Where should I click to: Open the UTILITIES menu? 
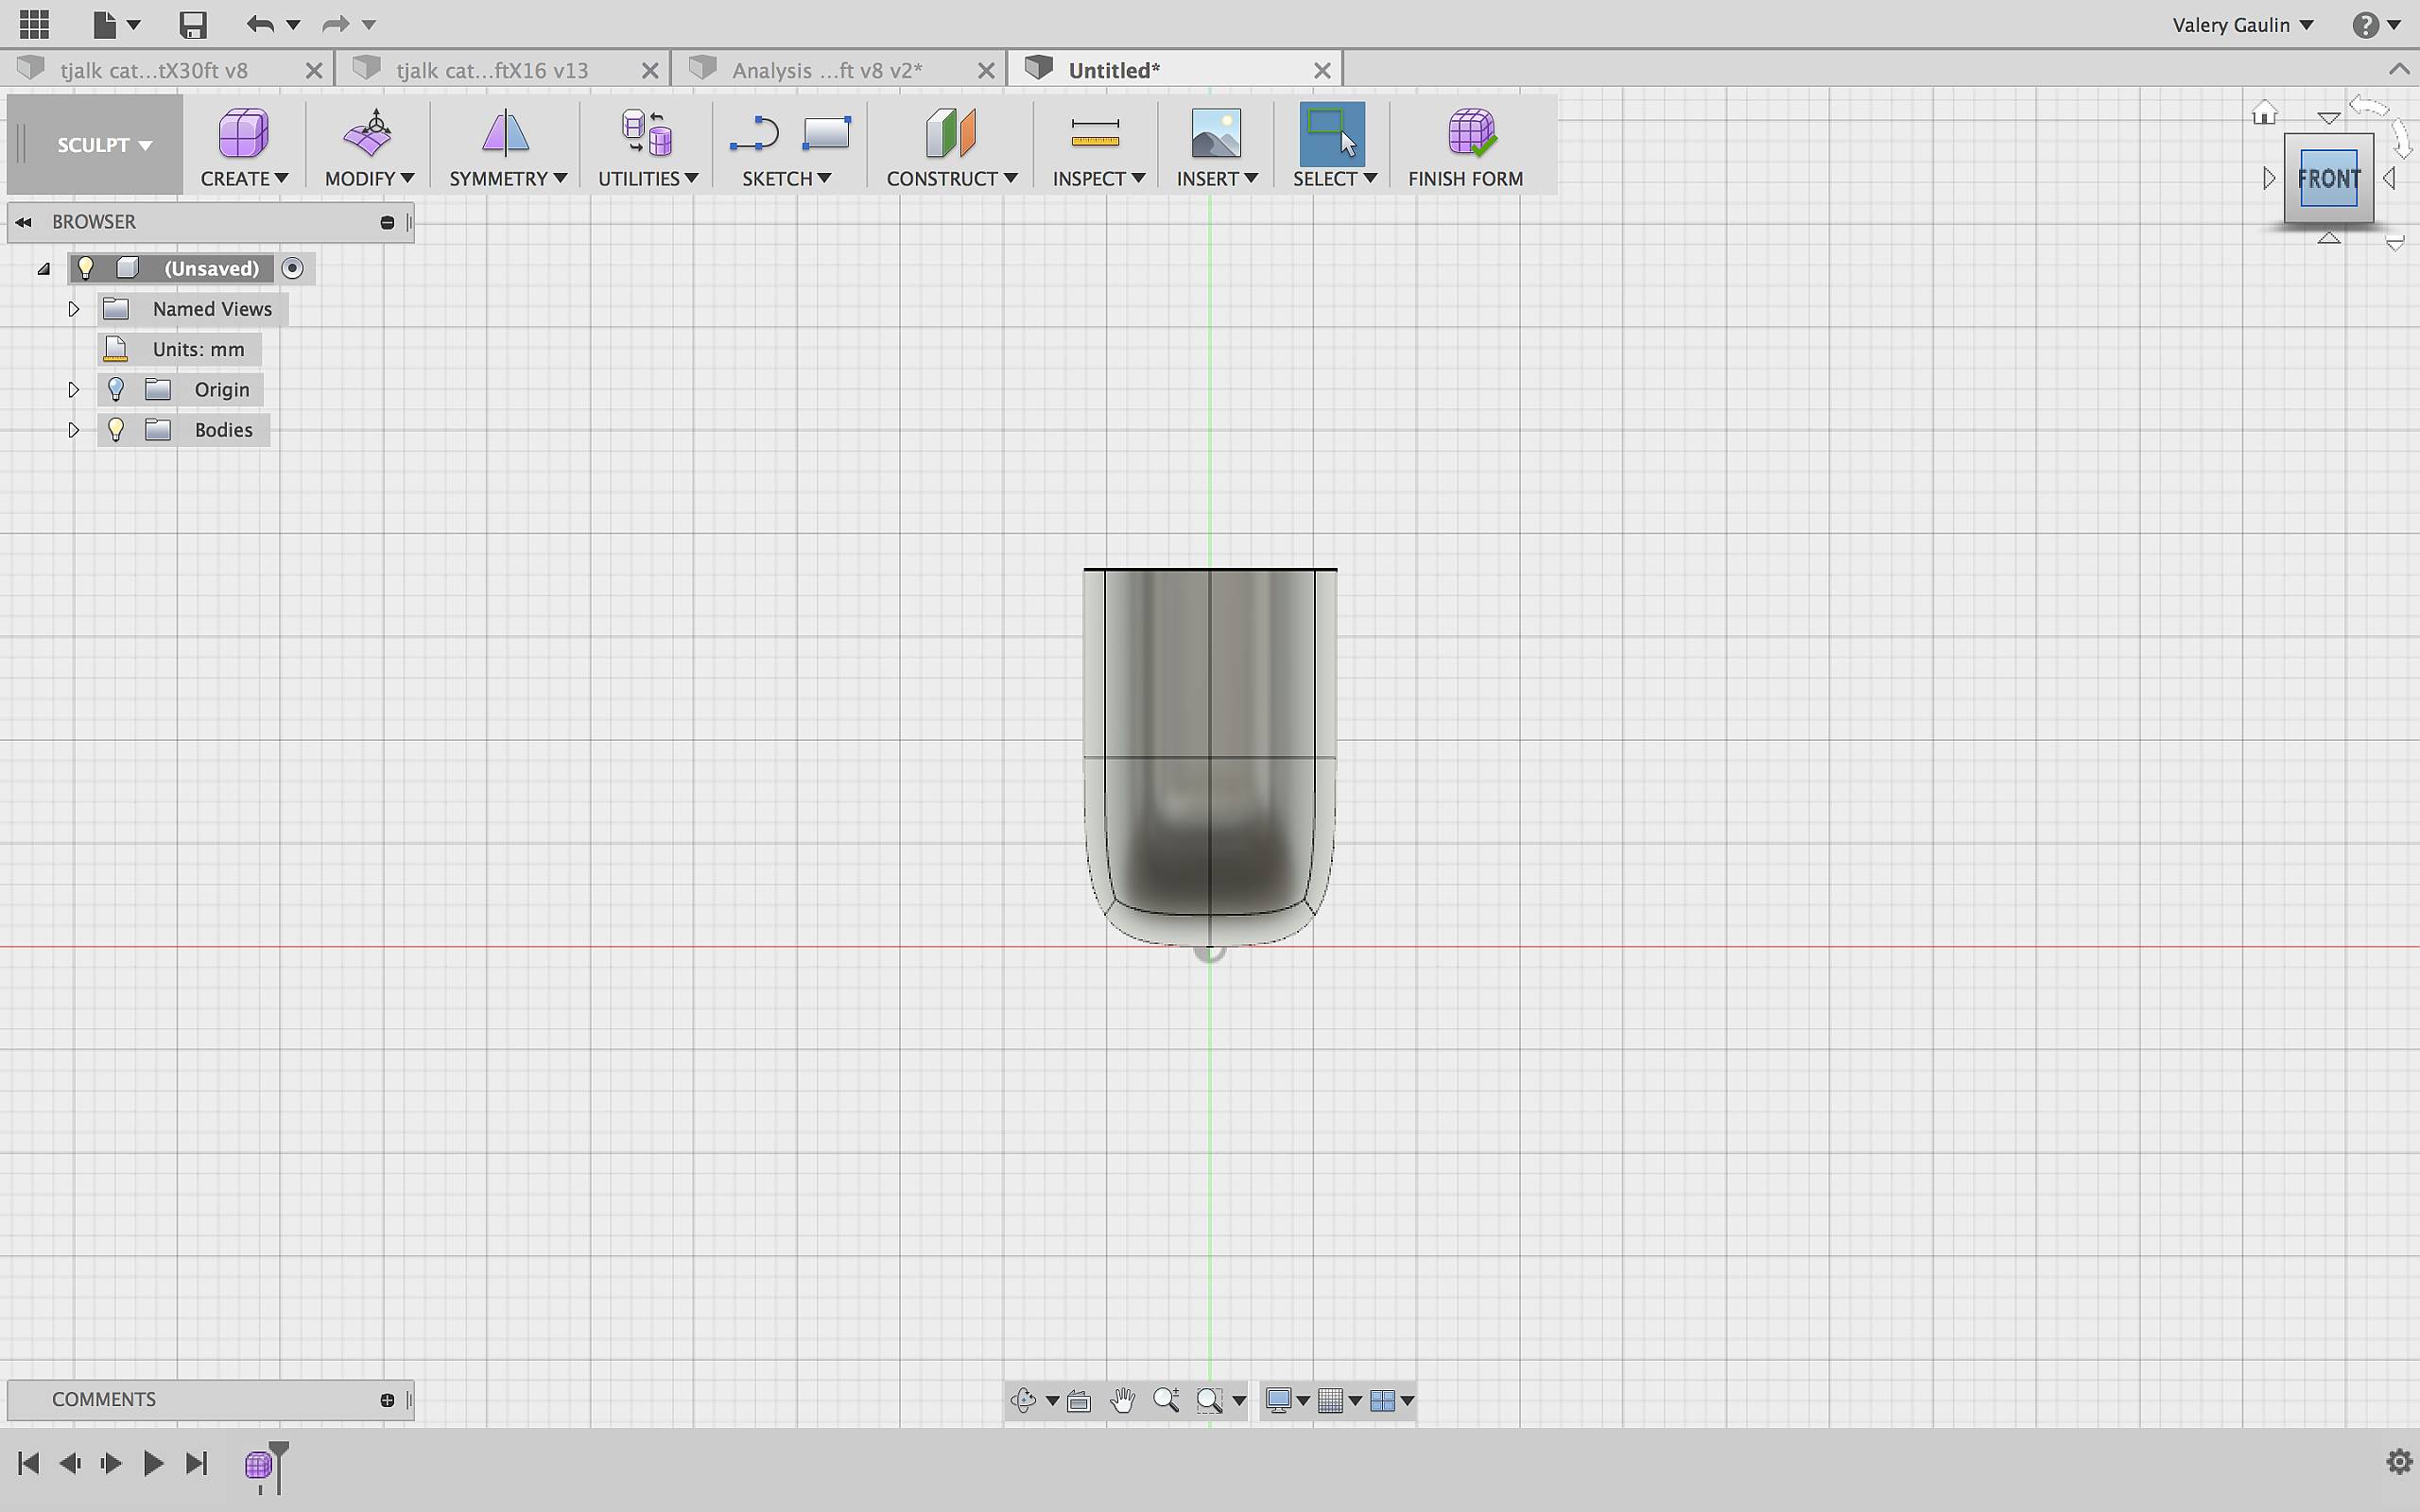pyautogui.click(x=647, y=178)
